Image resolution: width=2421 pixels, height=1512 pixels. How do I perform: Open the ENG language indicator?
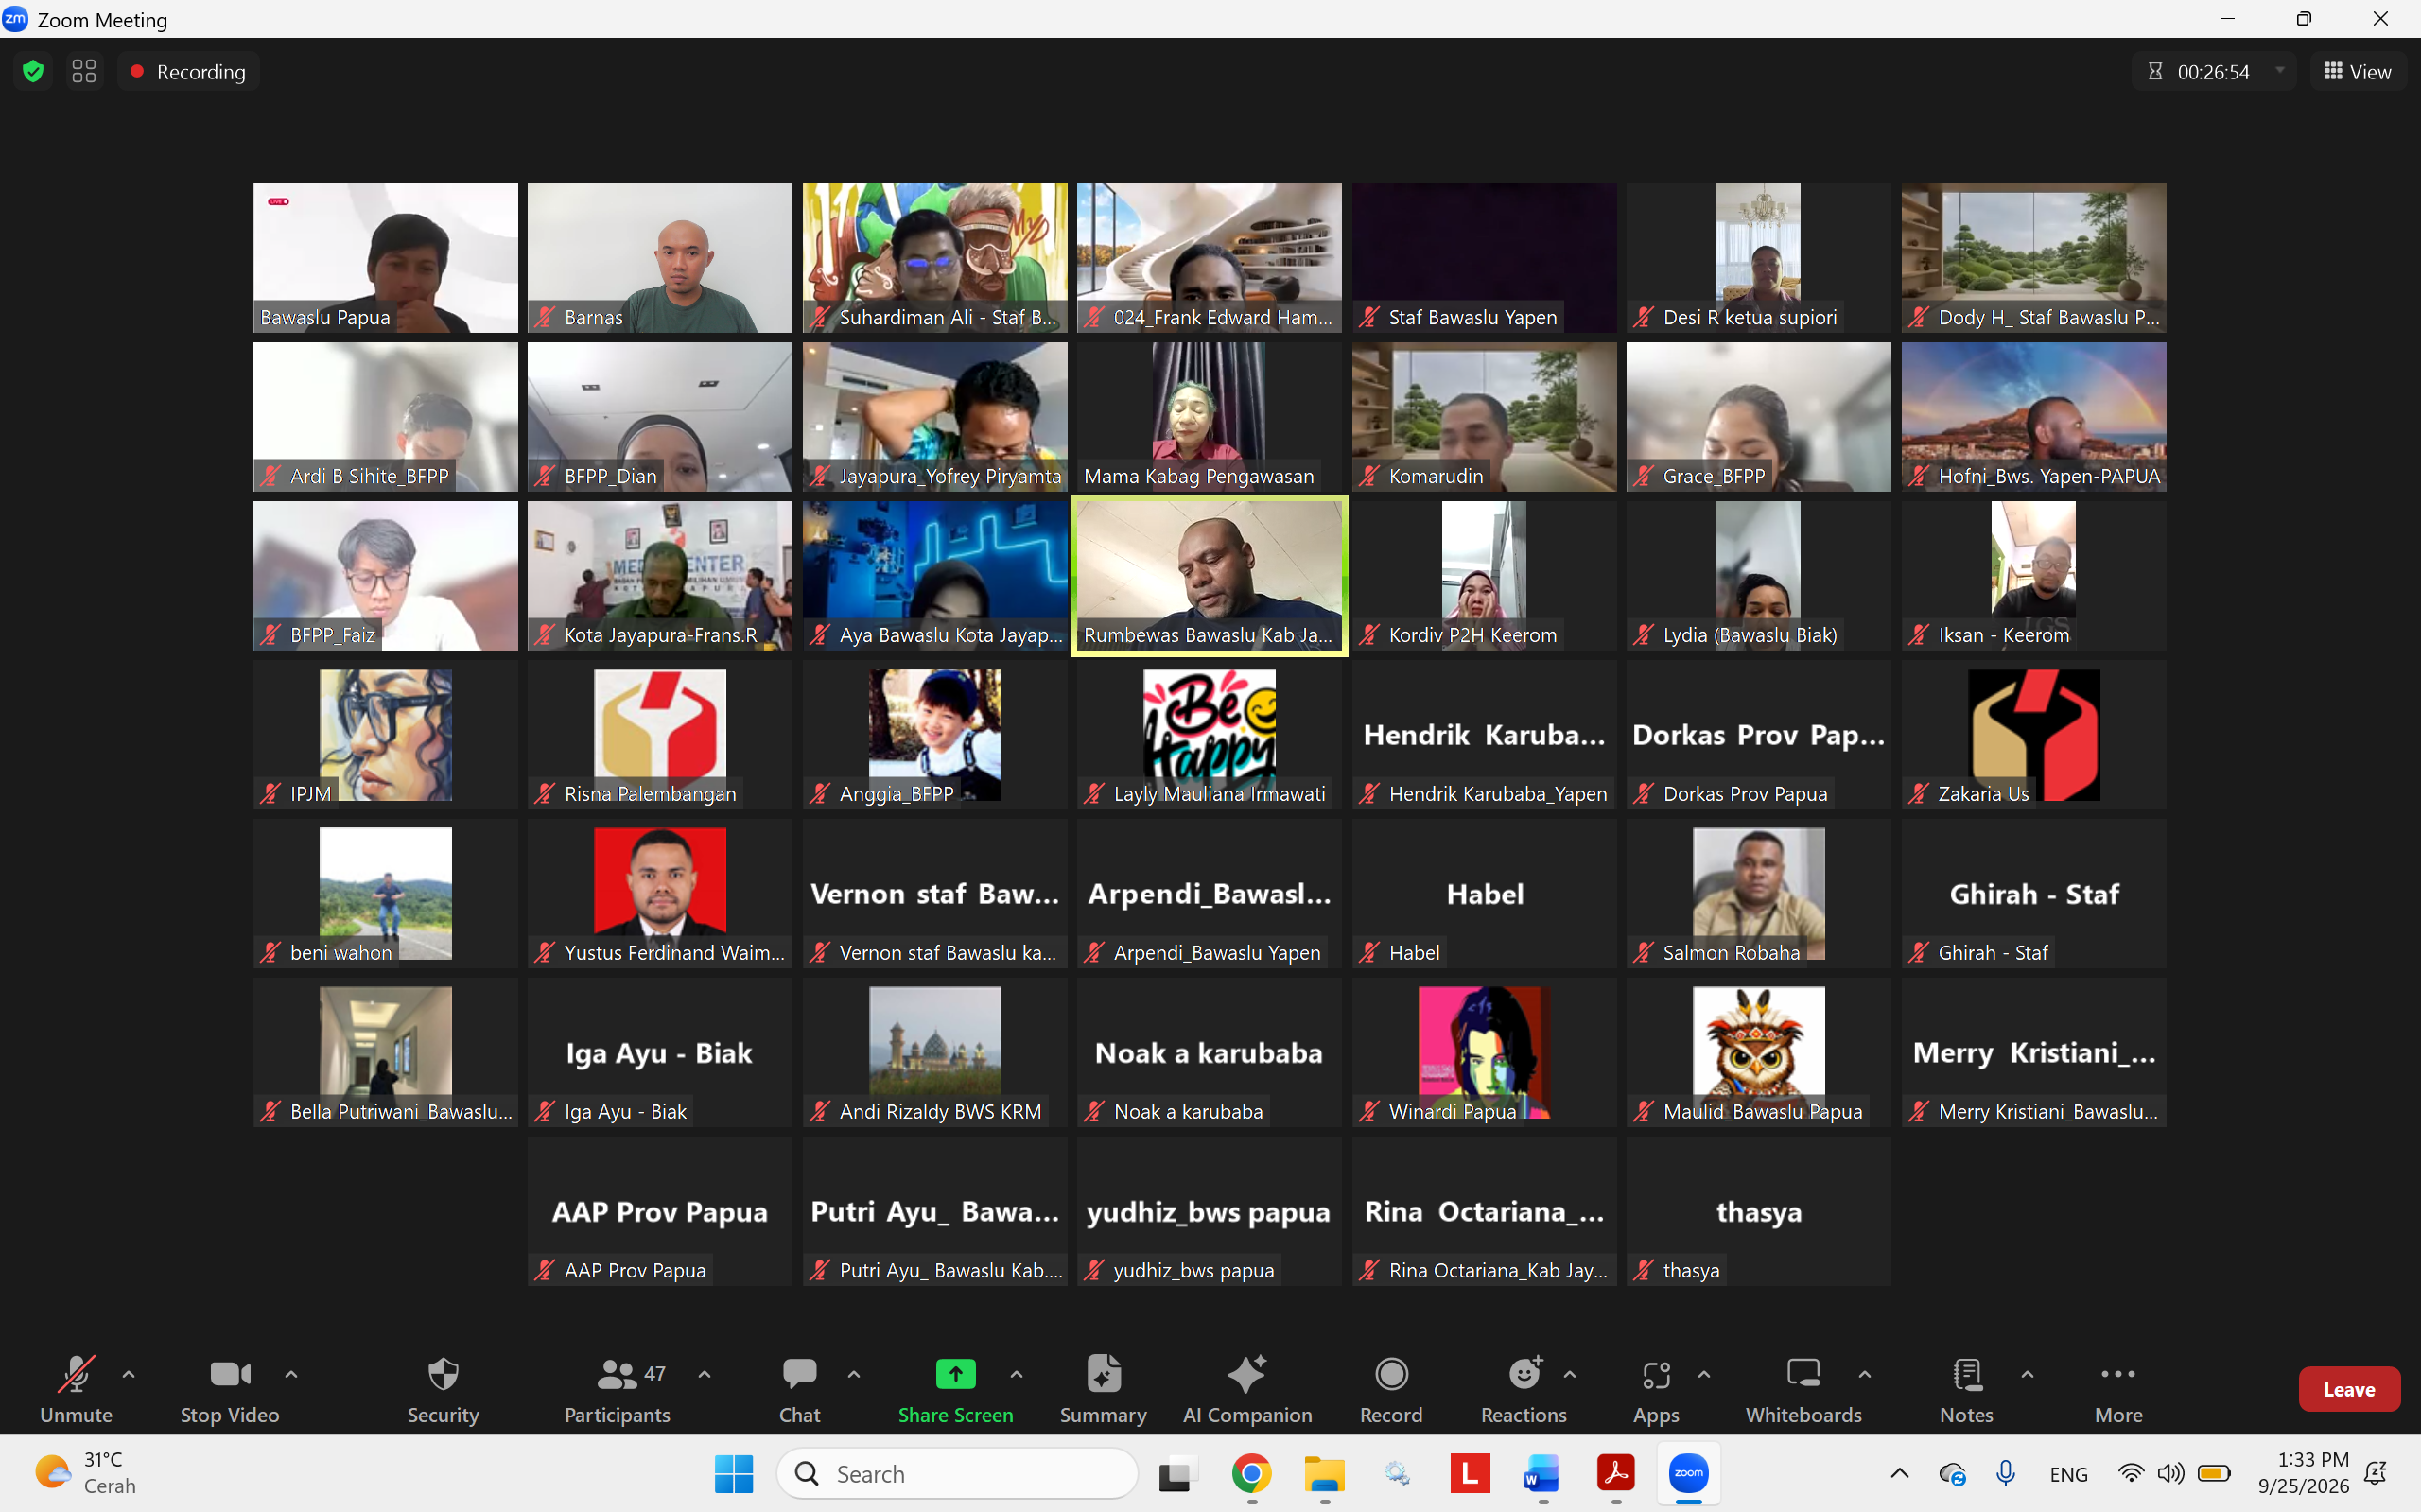2068,1474
